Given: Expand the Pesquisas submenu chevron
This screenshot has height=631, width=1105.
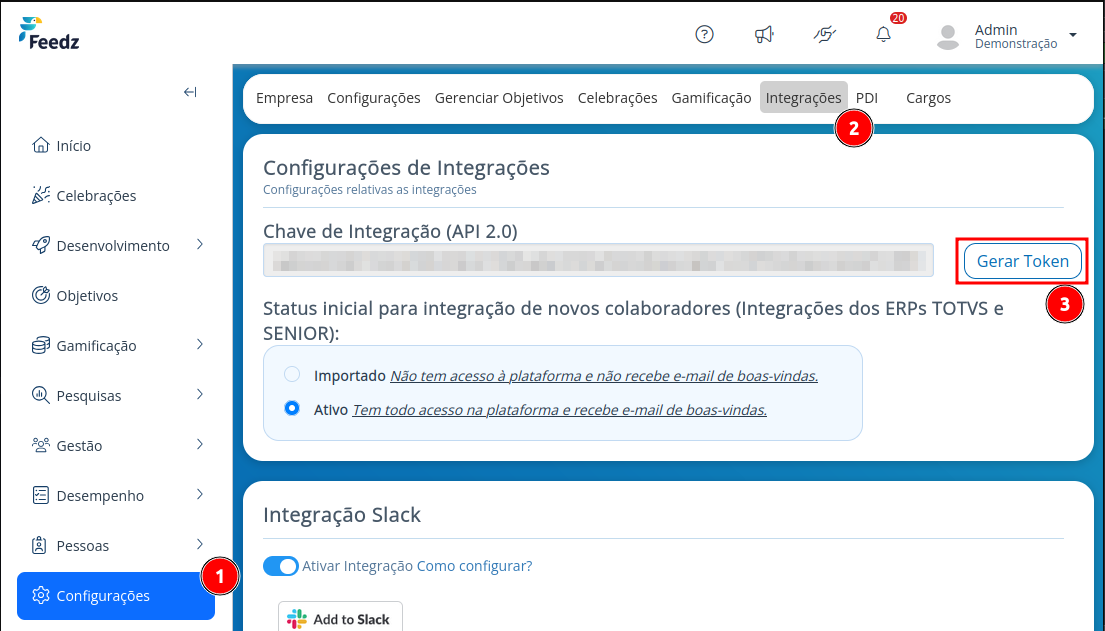Looking at the screenshot, I should pyautogui.click(x=199, y=394).
